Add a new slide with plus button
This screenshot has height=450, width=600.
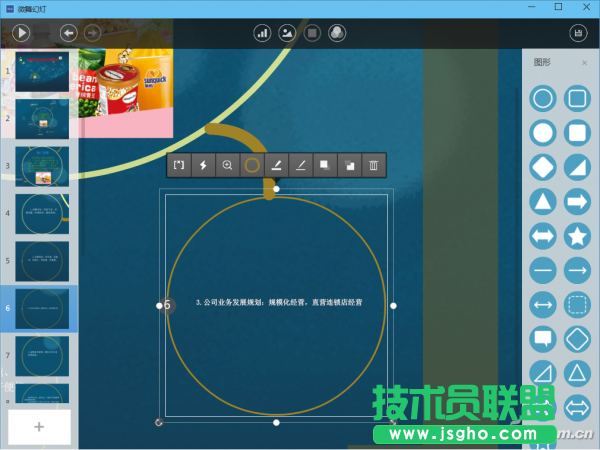click(40, 426)
